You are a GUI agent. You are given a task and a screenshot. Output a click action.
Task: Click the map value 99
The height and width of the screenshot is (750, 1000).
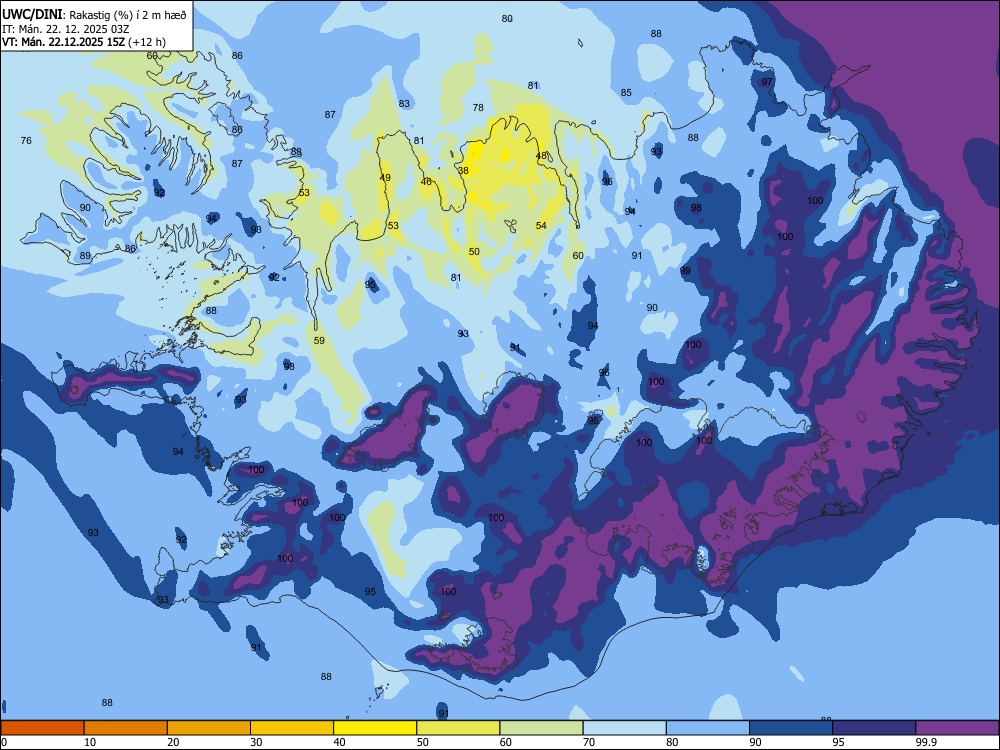pyautogui.click(x=685, y=270)
